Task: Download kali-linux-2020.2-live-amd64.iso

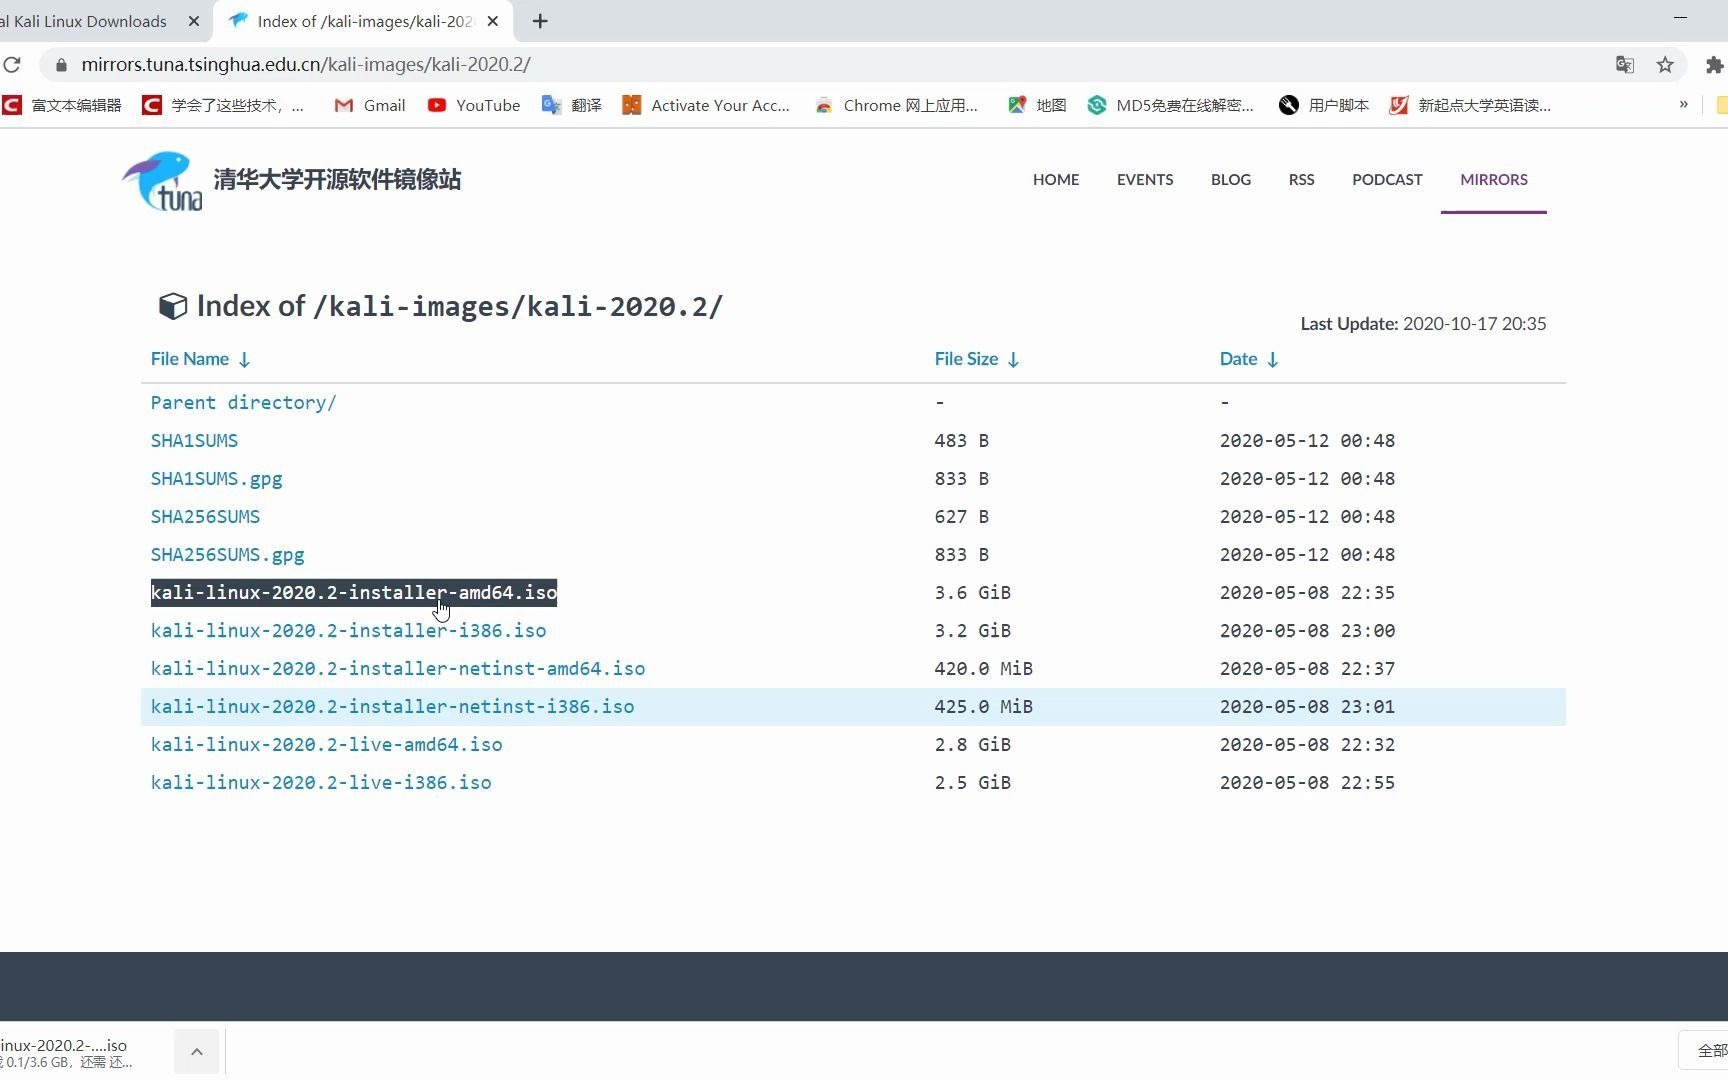Action: pyautogui.click(x=326, y=745)
